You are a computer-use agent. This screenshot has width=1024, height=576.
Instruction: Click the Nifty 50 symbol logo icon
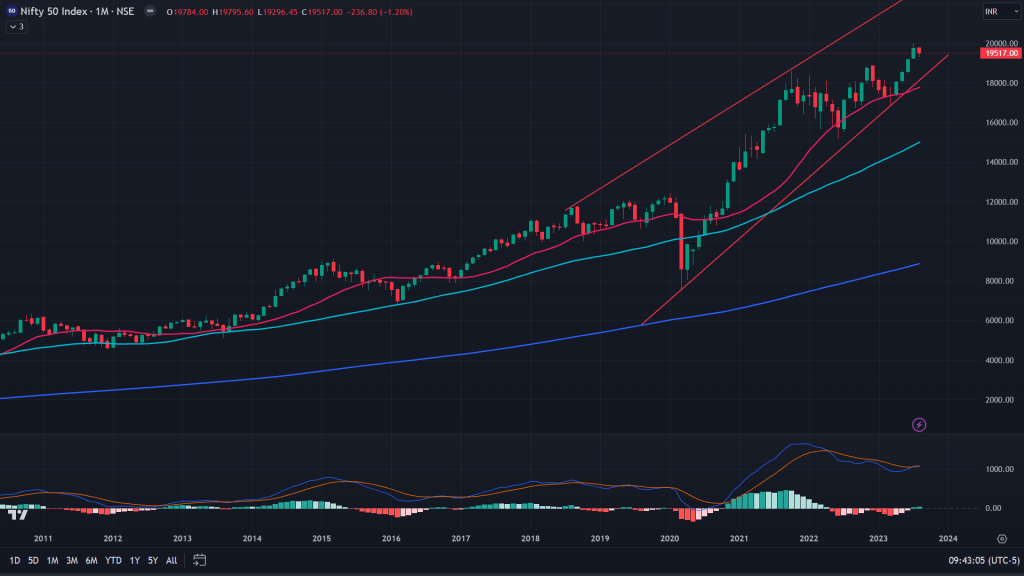pos(11,11)
